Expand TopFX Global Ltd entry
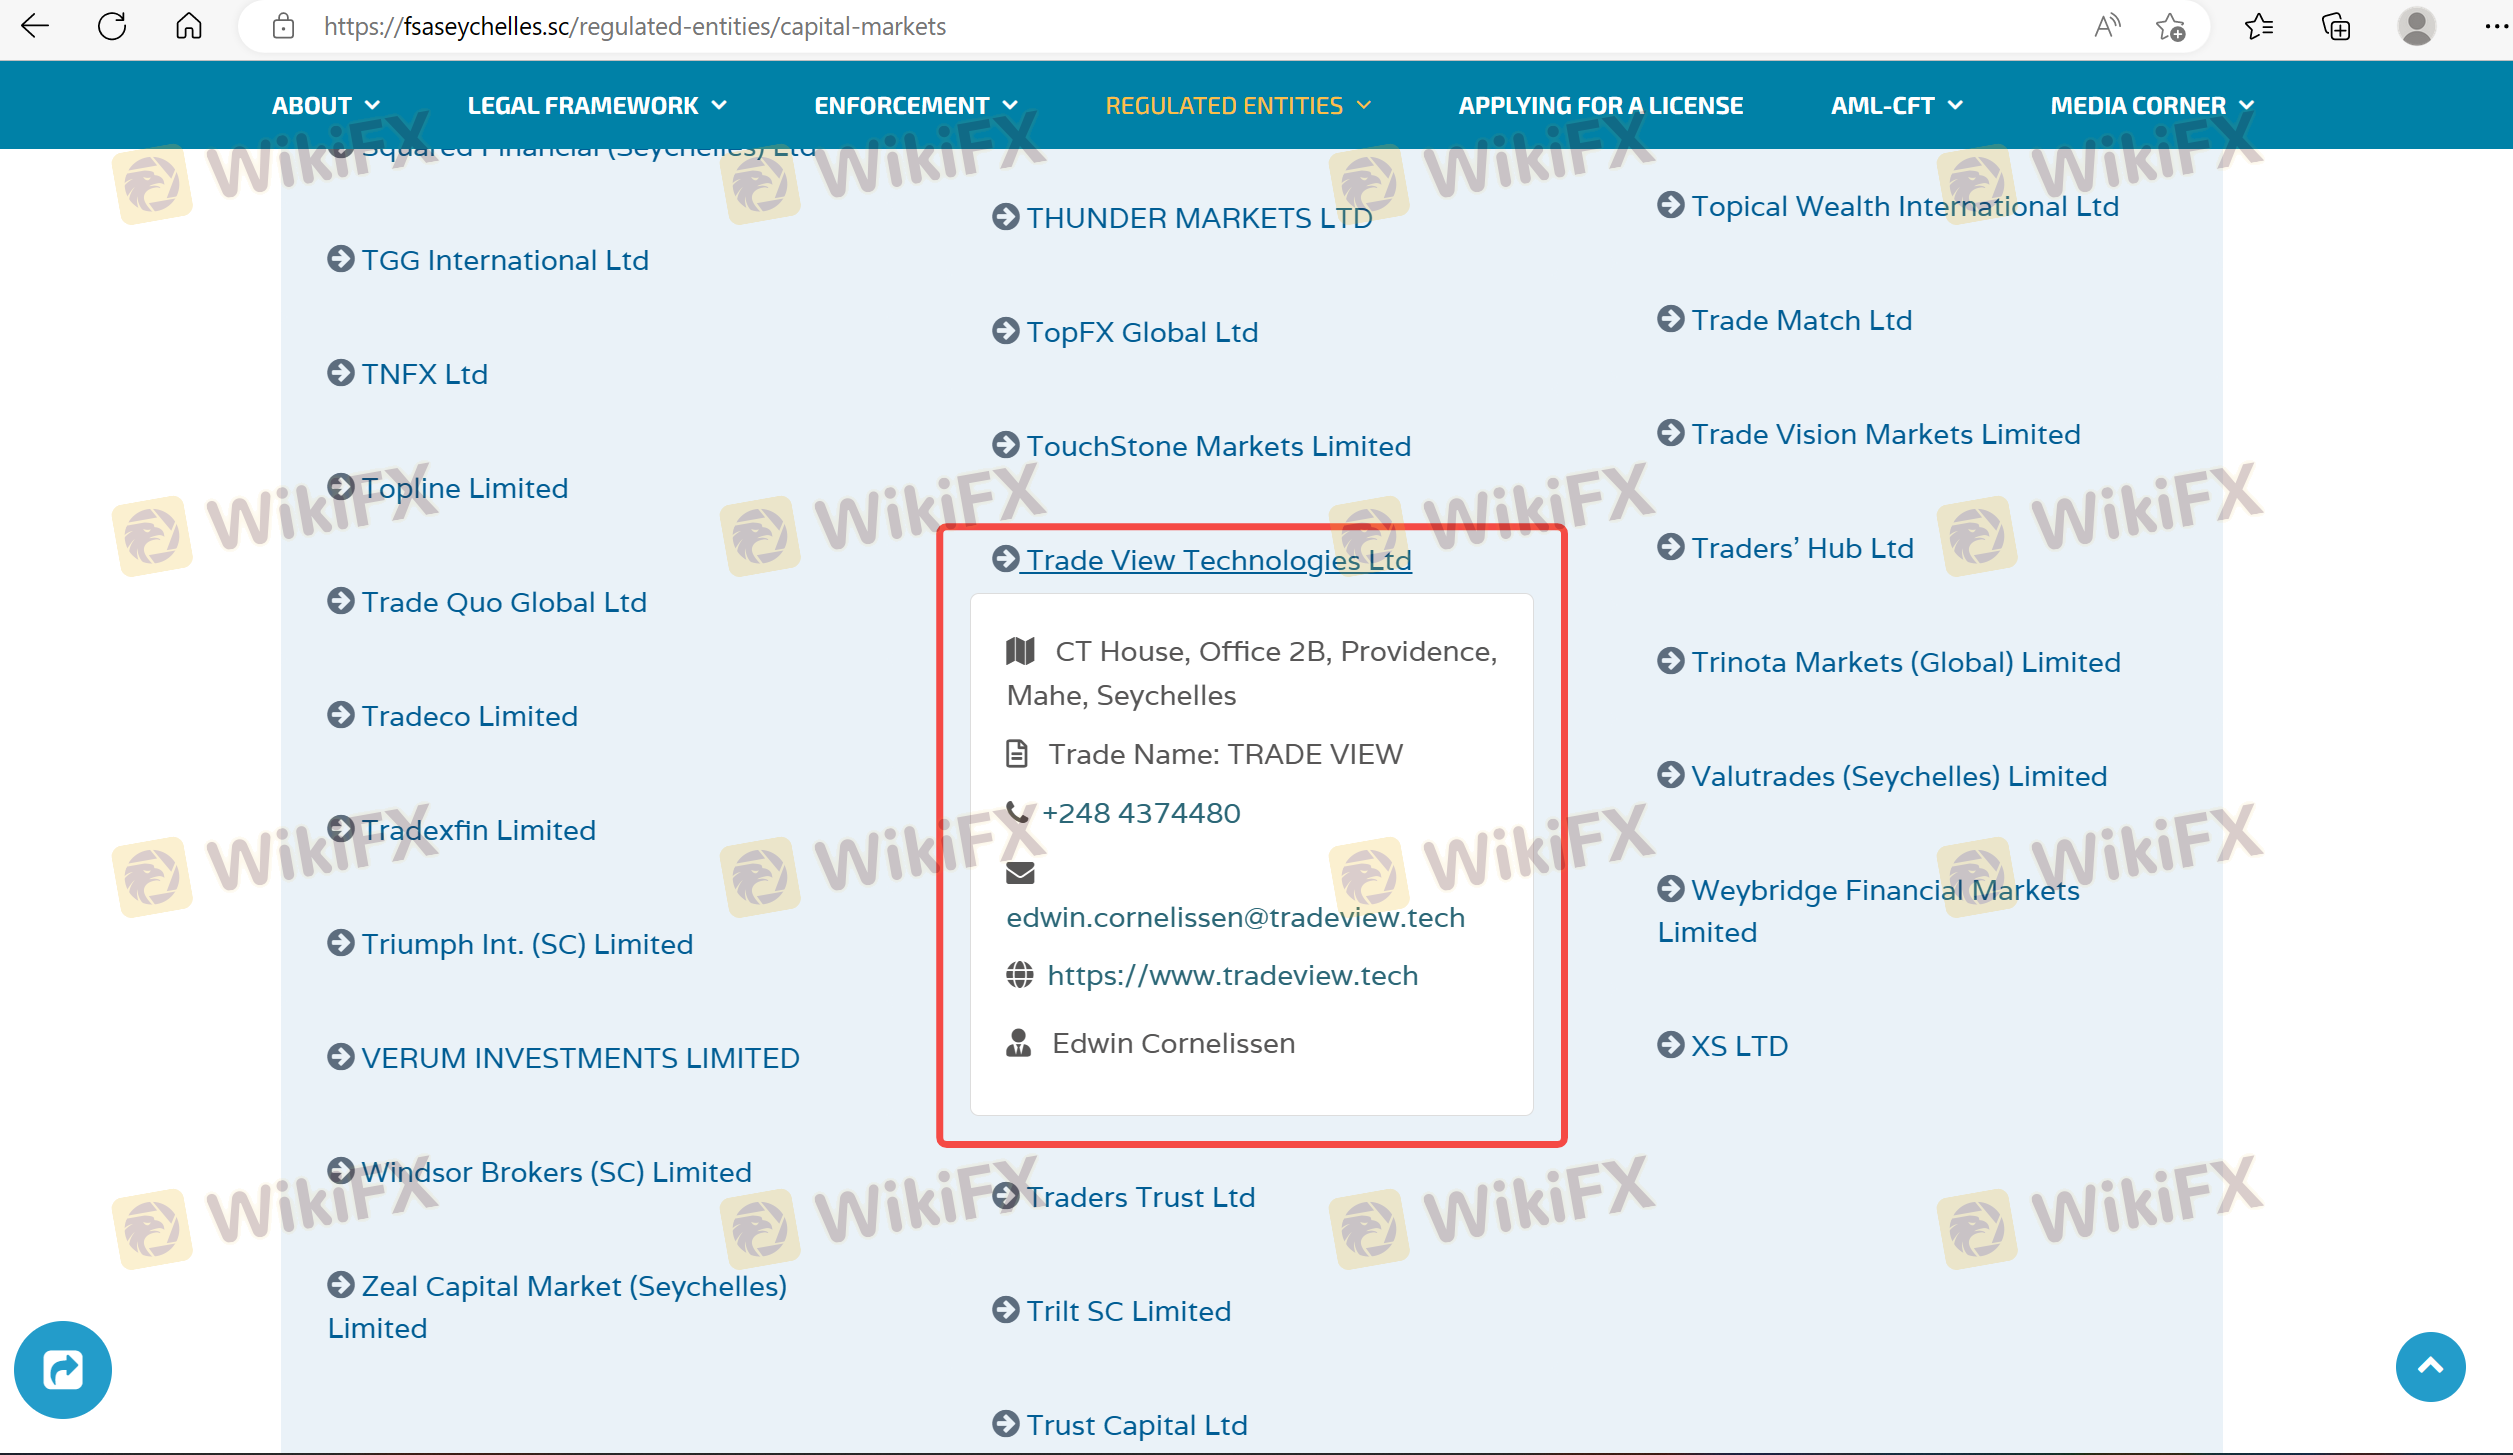Viewport: 2513px width, 1455px height. click(1141, 332)
